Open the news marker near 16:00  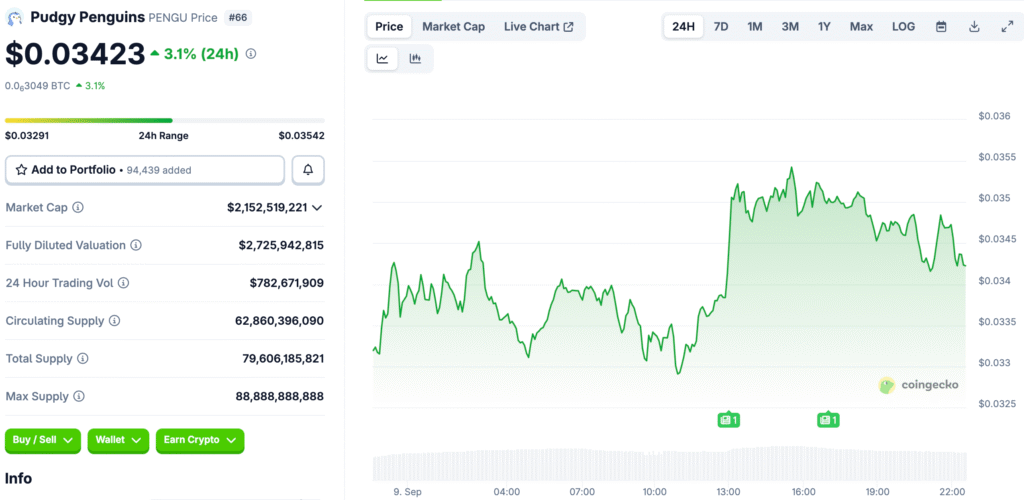tap(828, 420)
